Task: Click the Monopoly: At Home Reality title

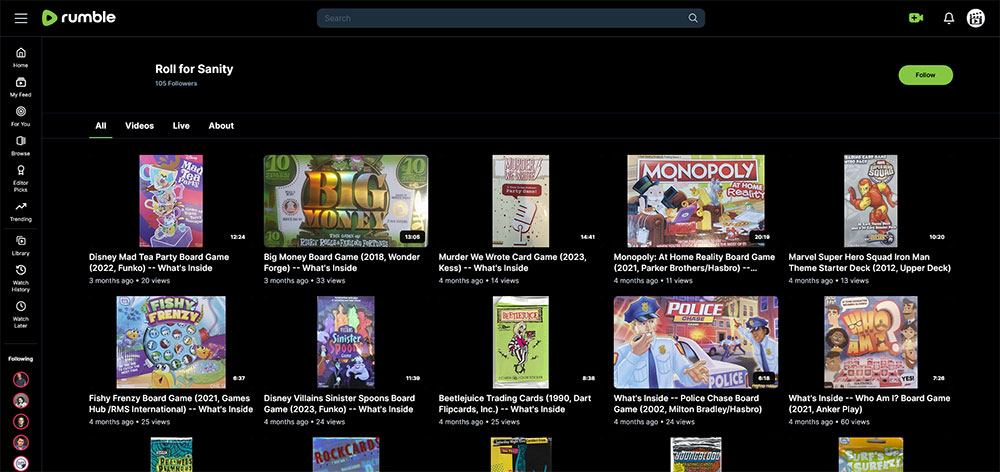Action: point(695,262)
